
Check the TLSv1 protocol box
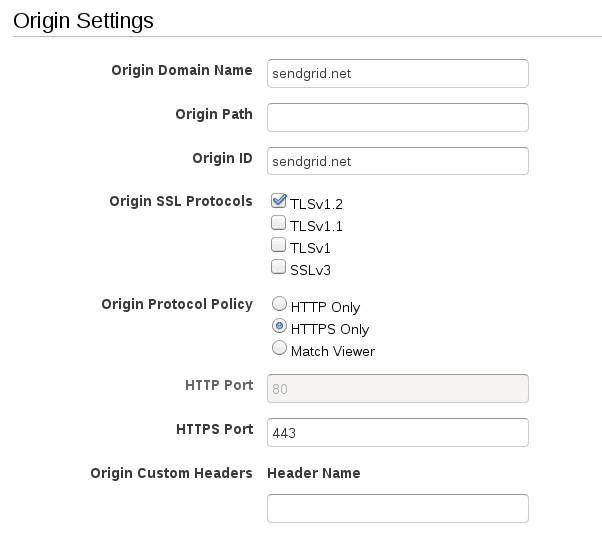[x=279, y=245]
